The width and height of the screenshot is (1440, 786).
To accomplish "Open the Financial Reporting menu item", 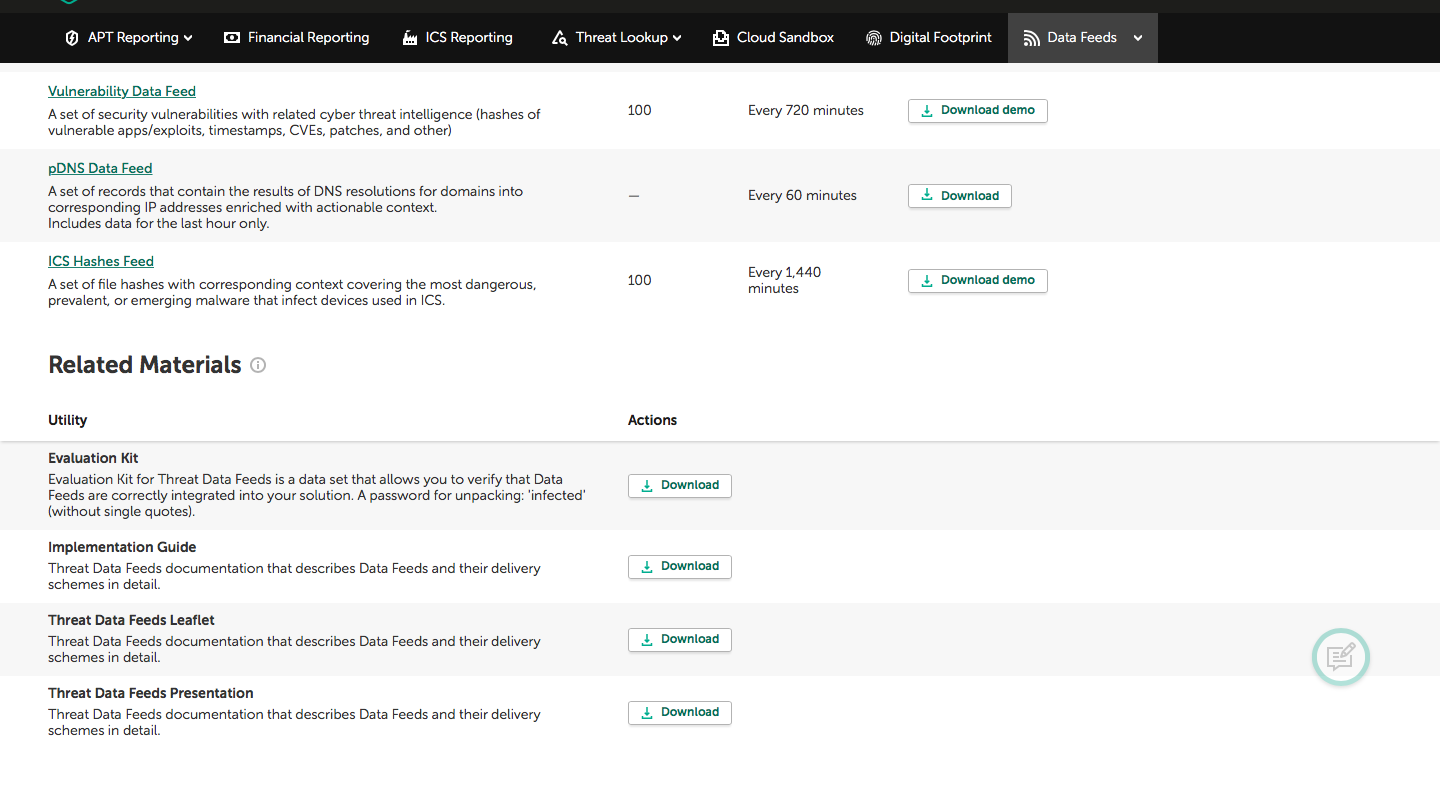I will (x=308, y=38).
